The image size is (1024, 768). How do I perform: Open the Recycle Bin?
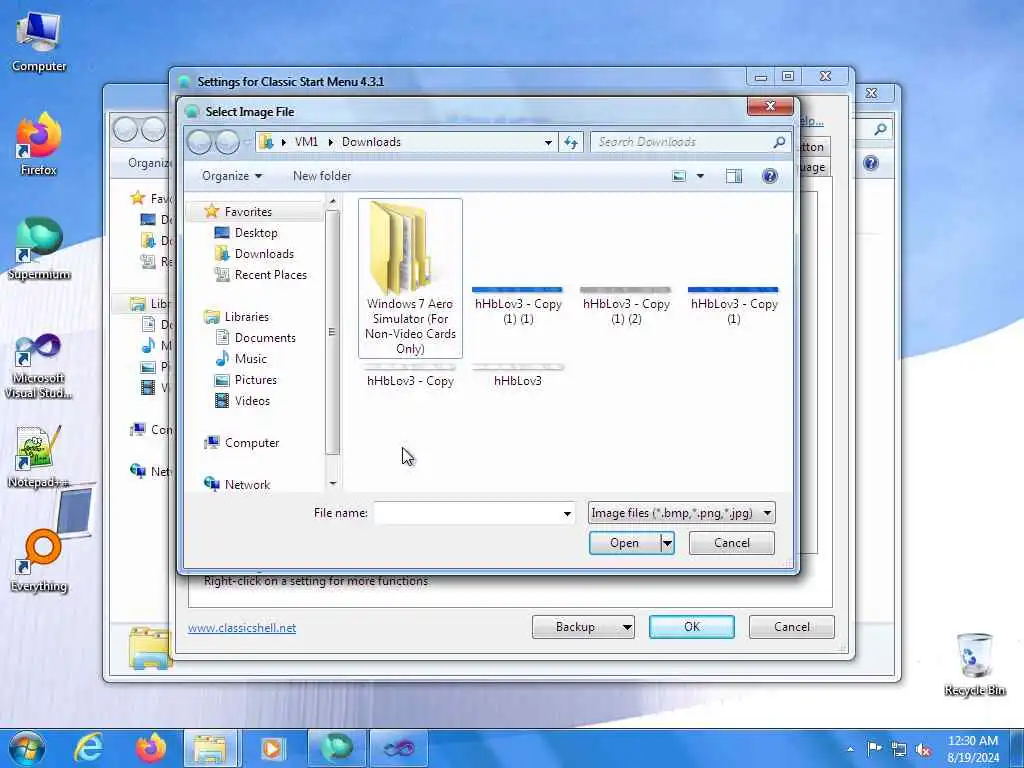(974, 664)
